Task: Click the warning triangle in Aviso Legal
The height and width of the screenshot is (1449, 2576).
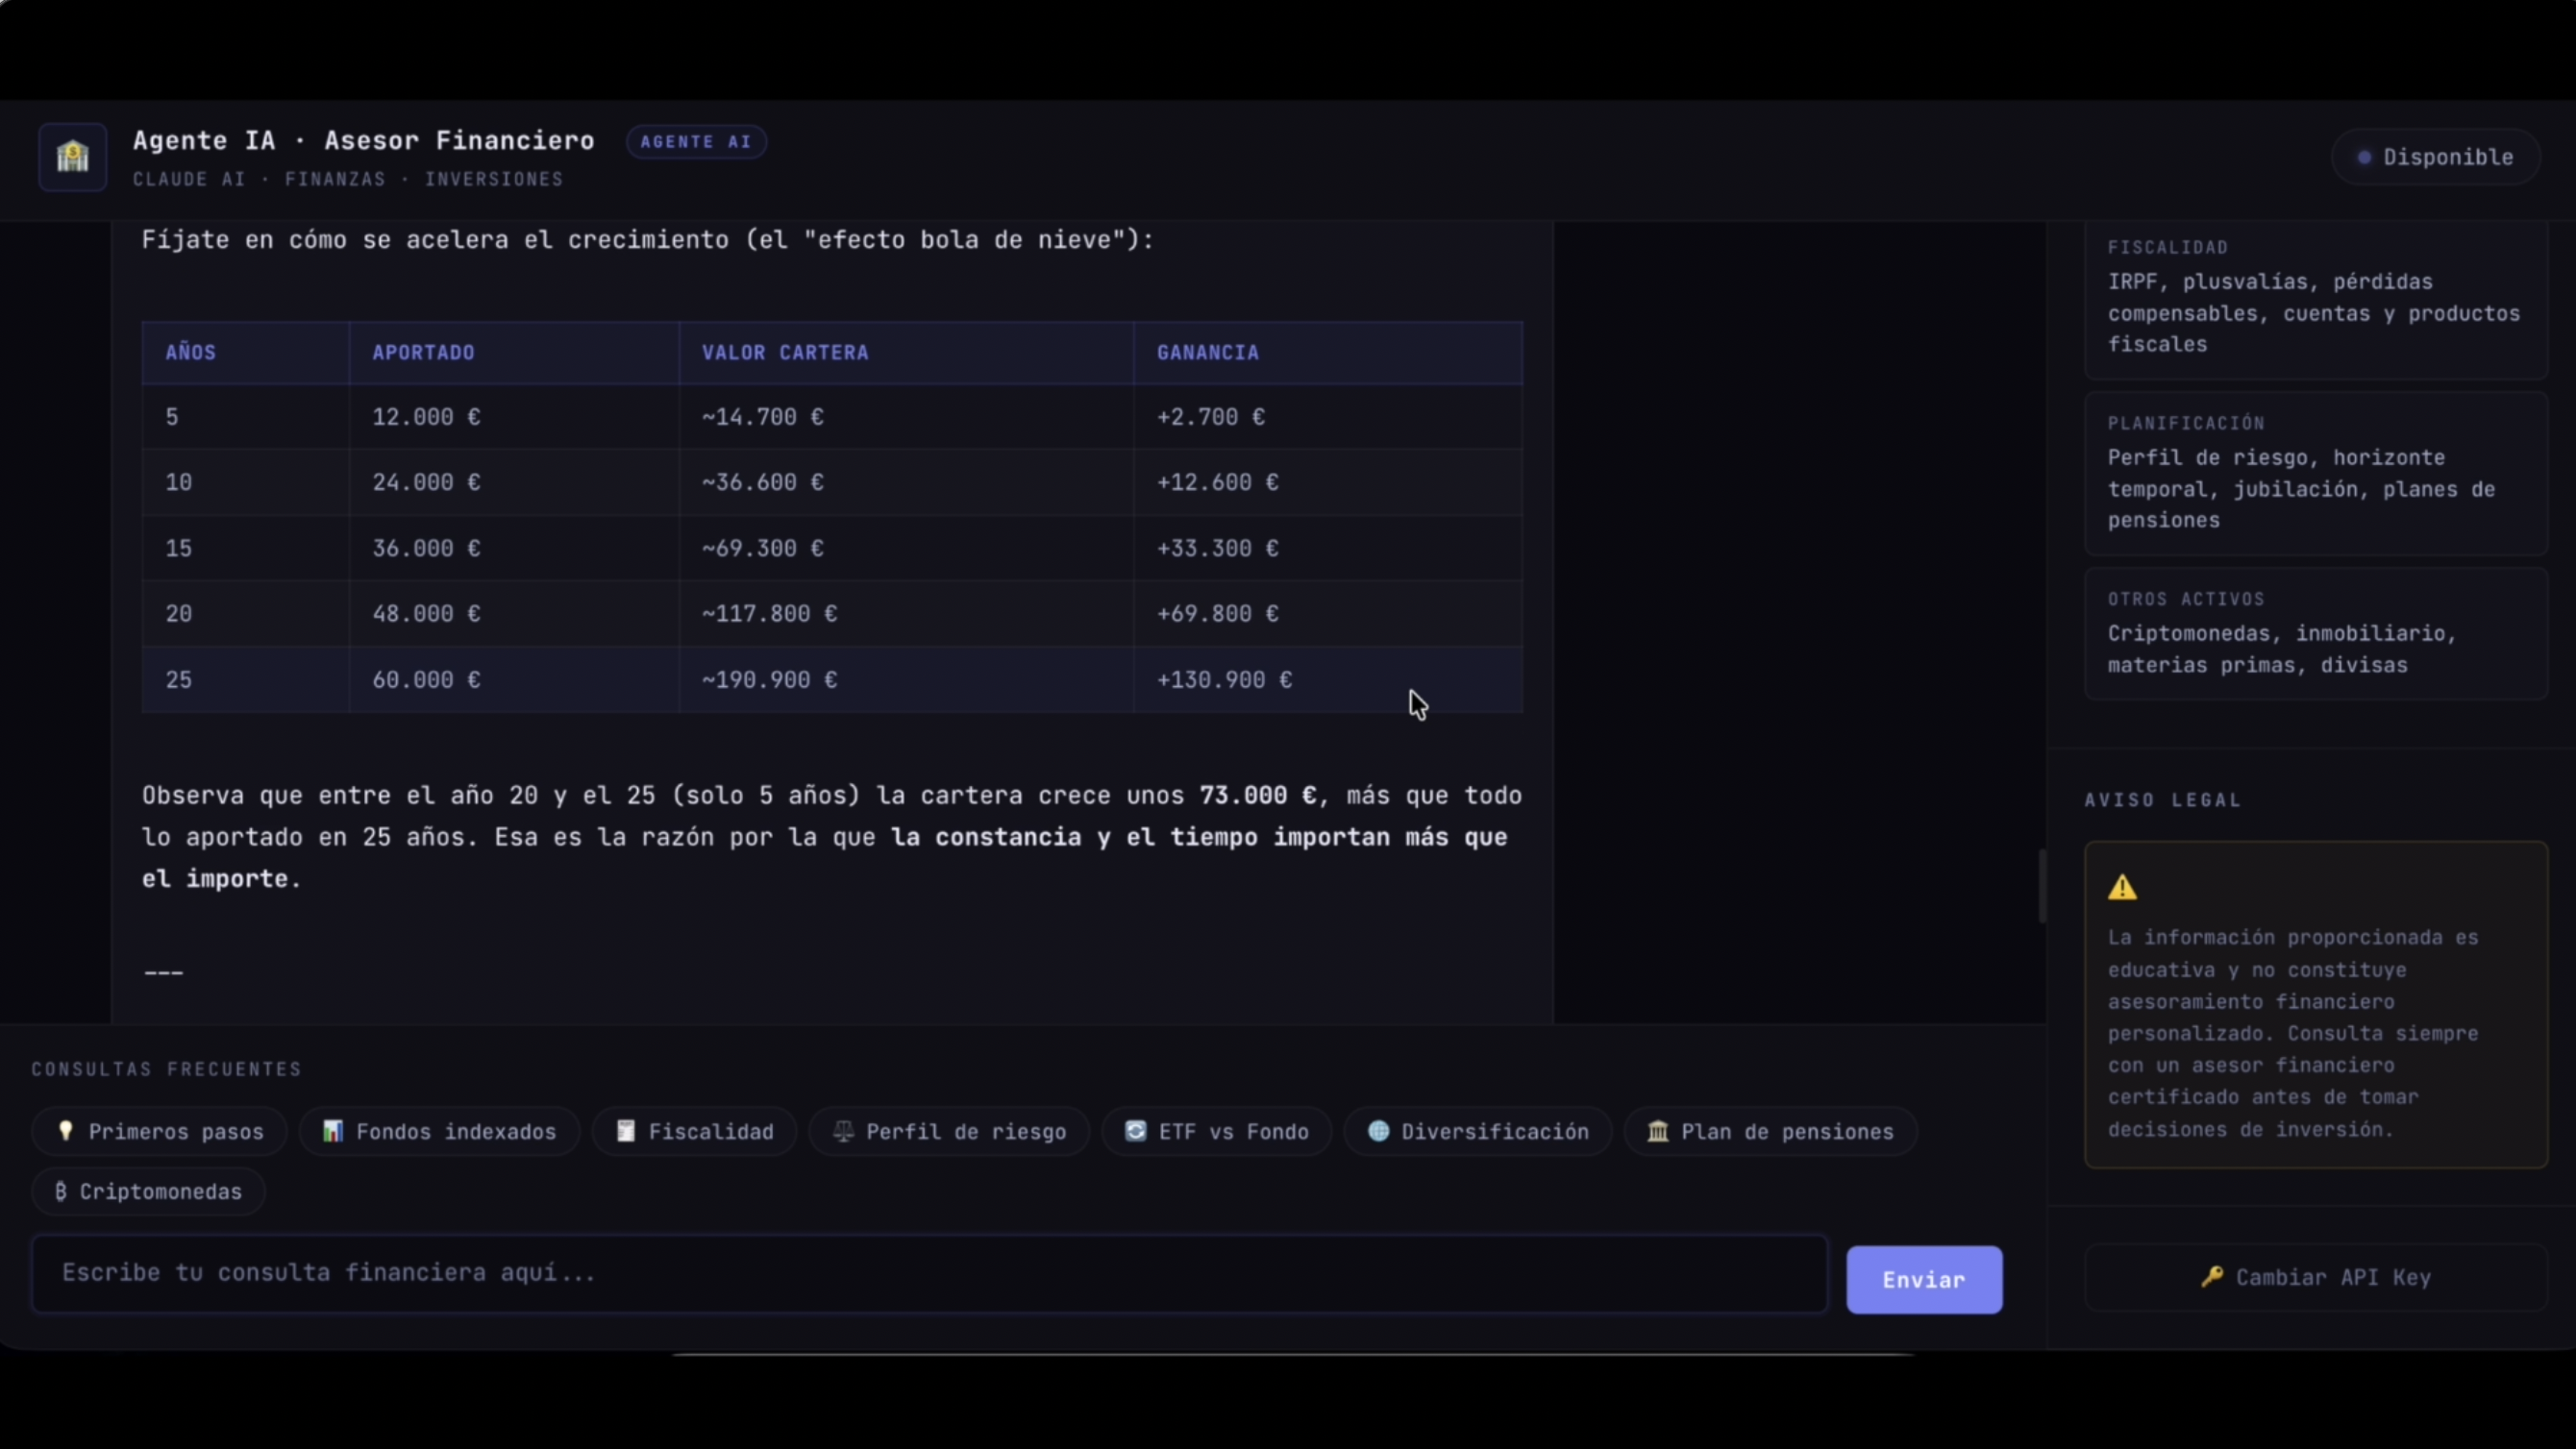Action: [2123, 888]
